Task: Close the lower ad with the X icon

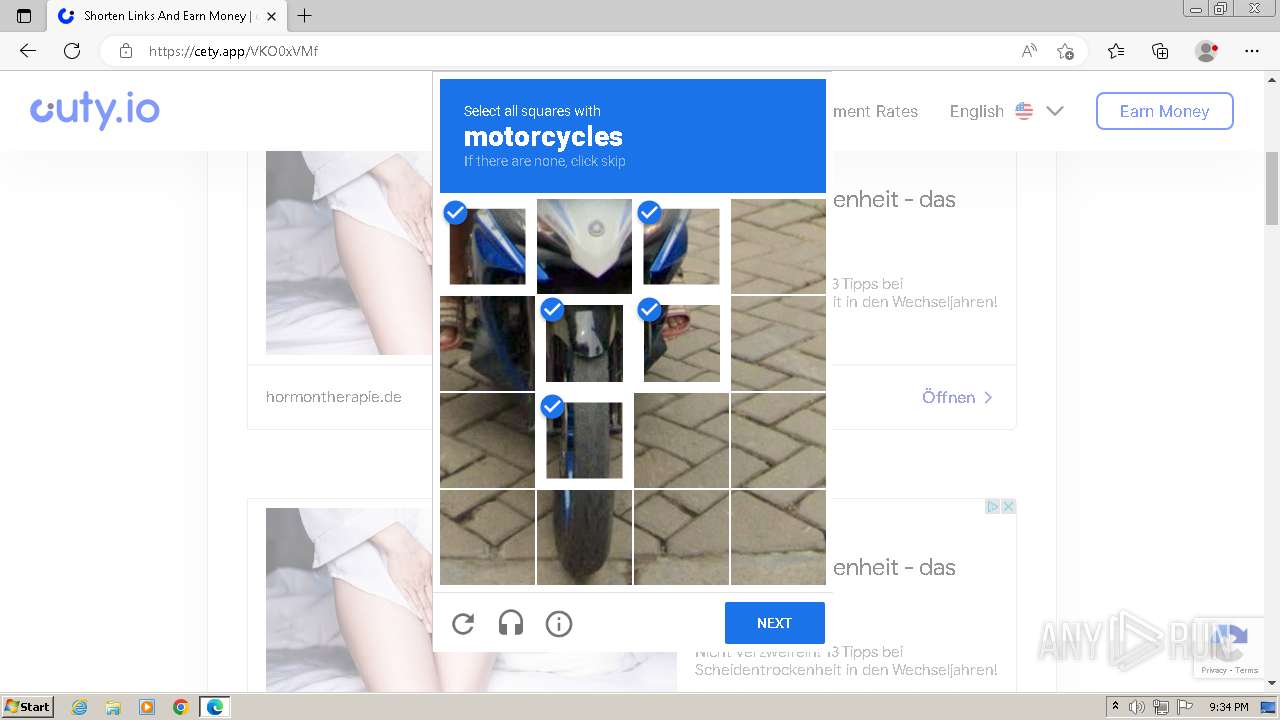Action: point(1008,507)
